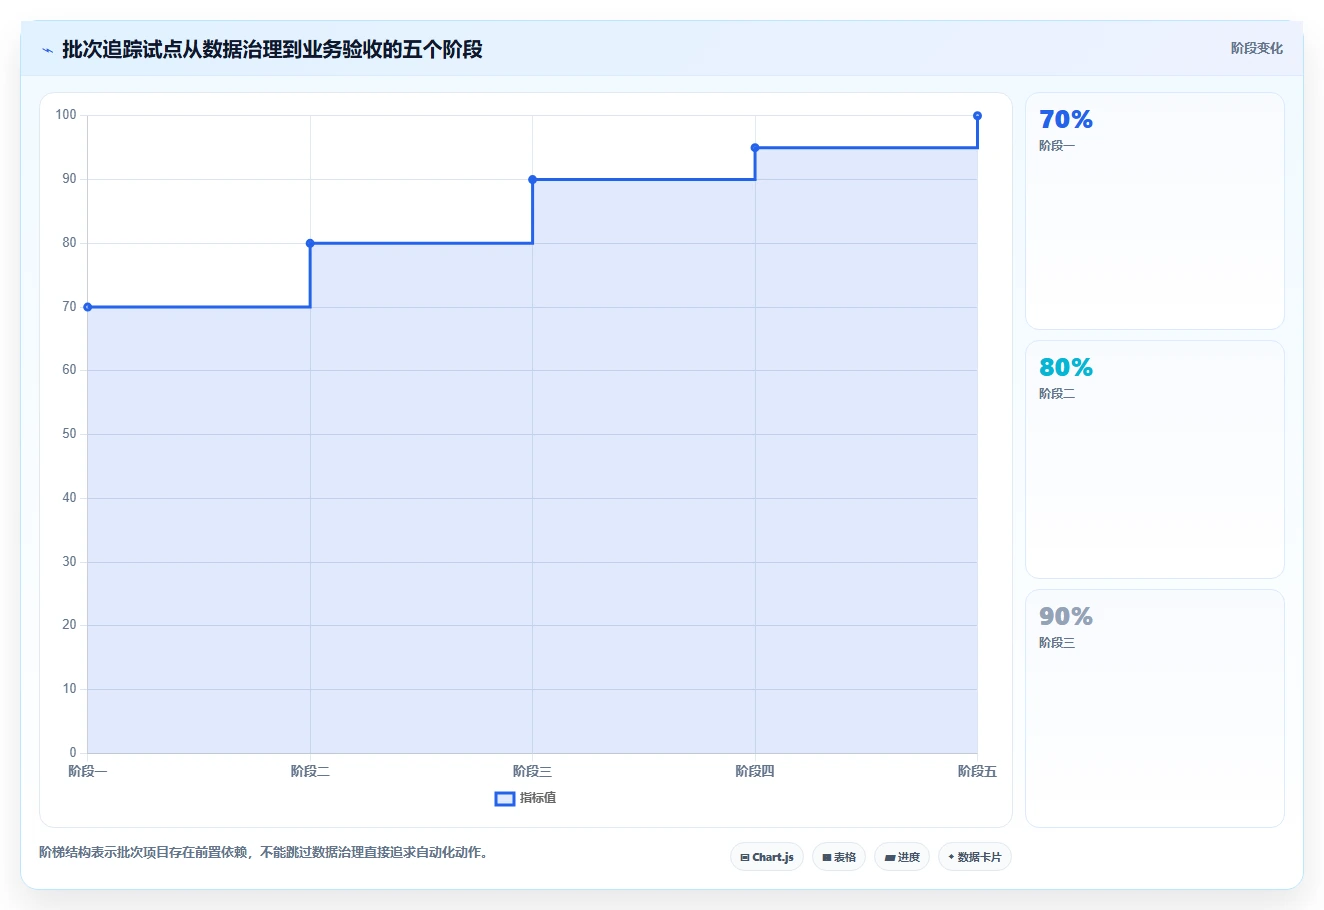Click the lightning icon beside the title

[x=47, y=50]
